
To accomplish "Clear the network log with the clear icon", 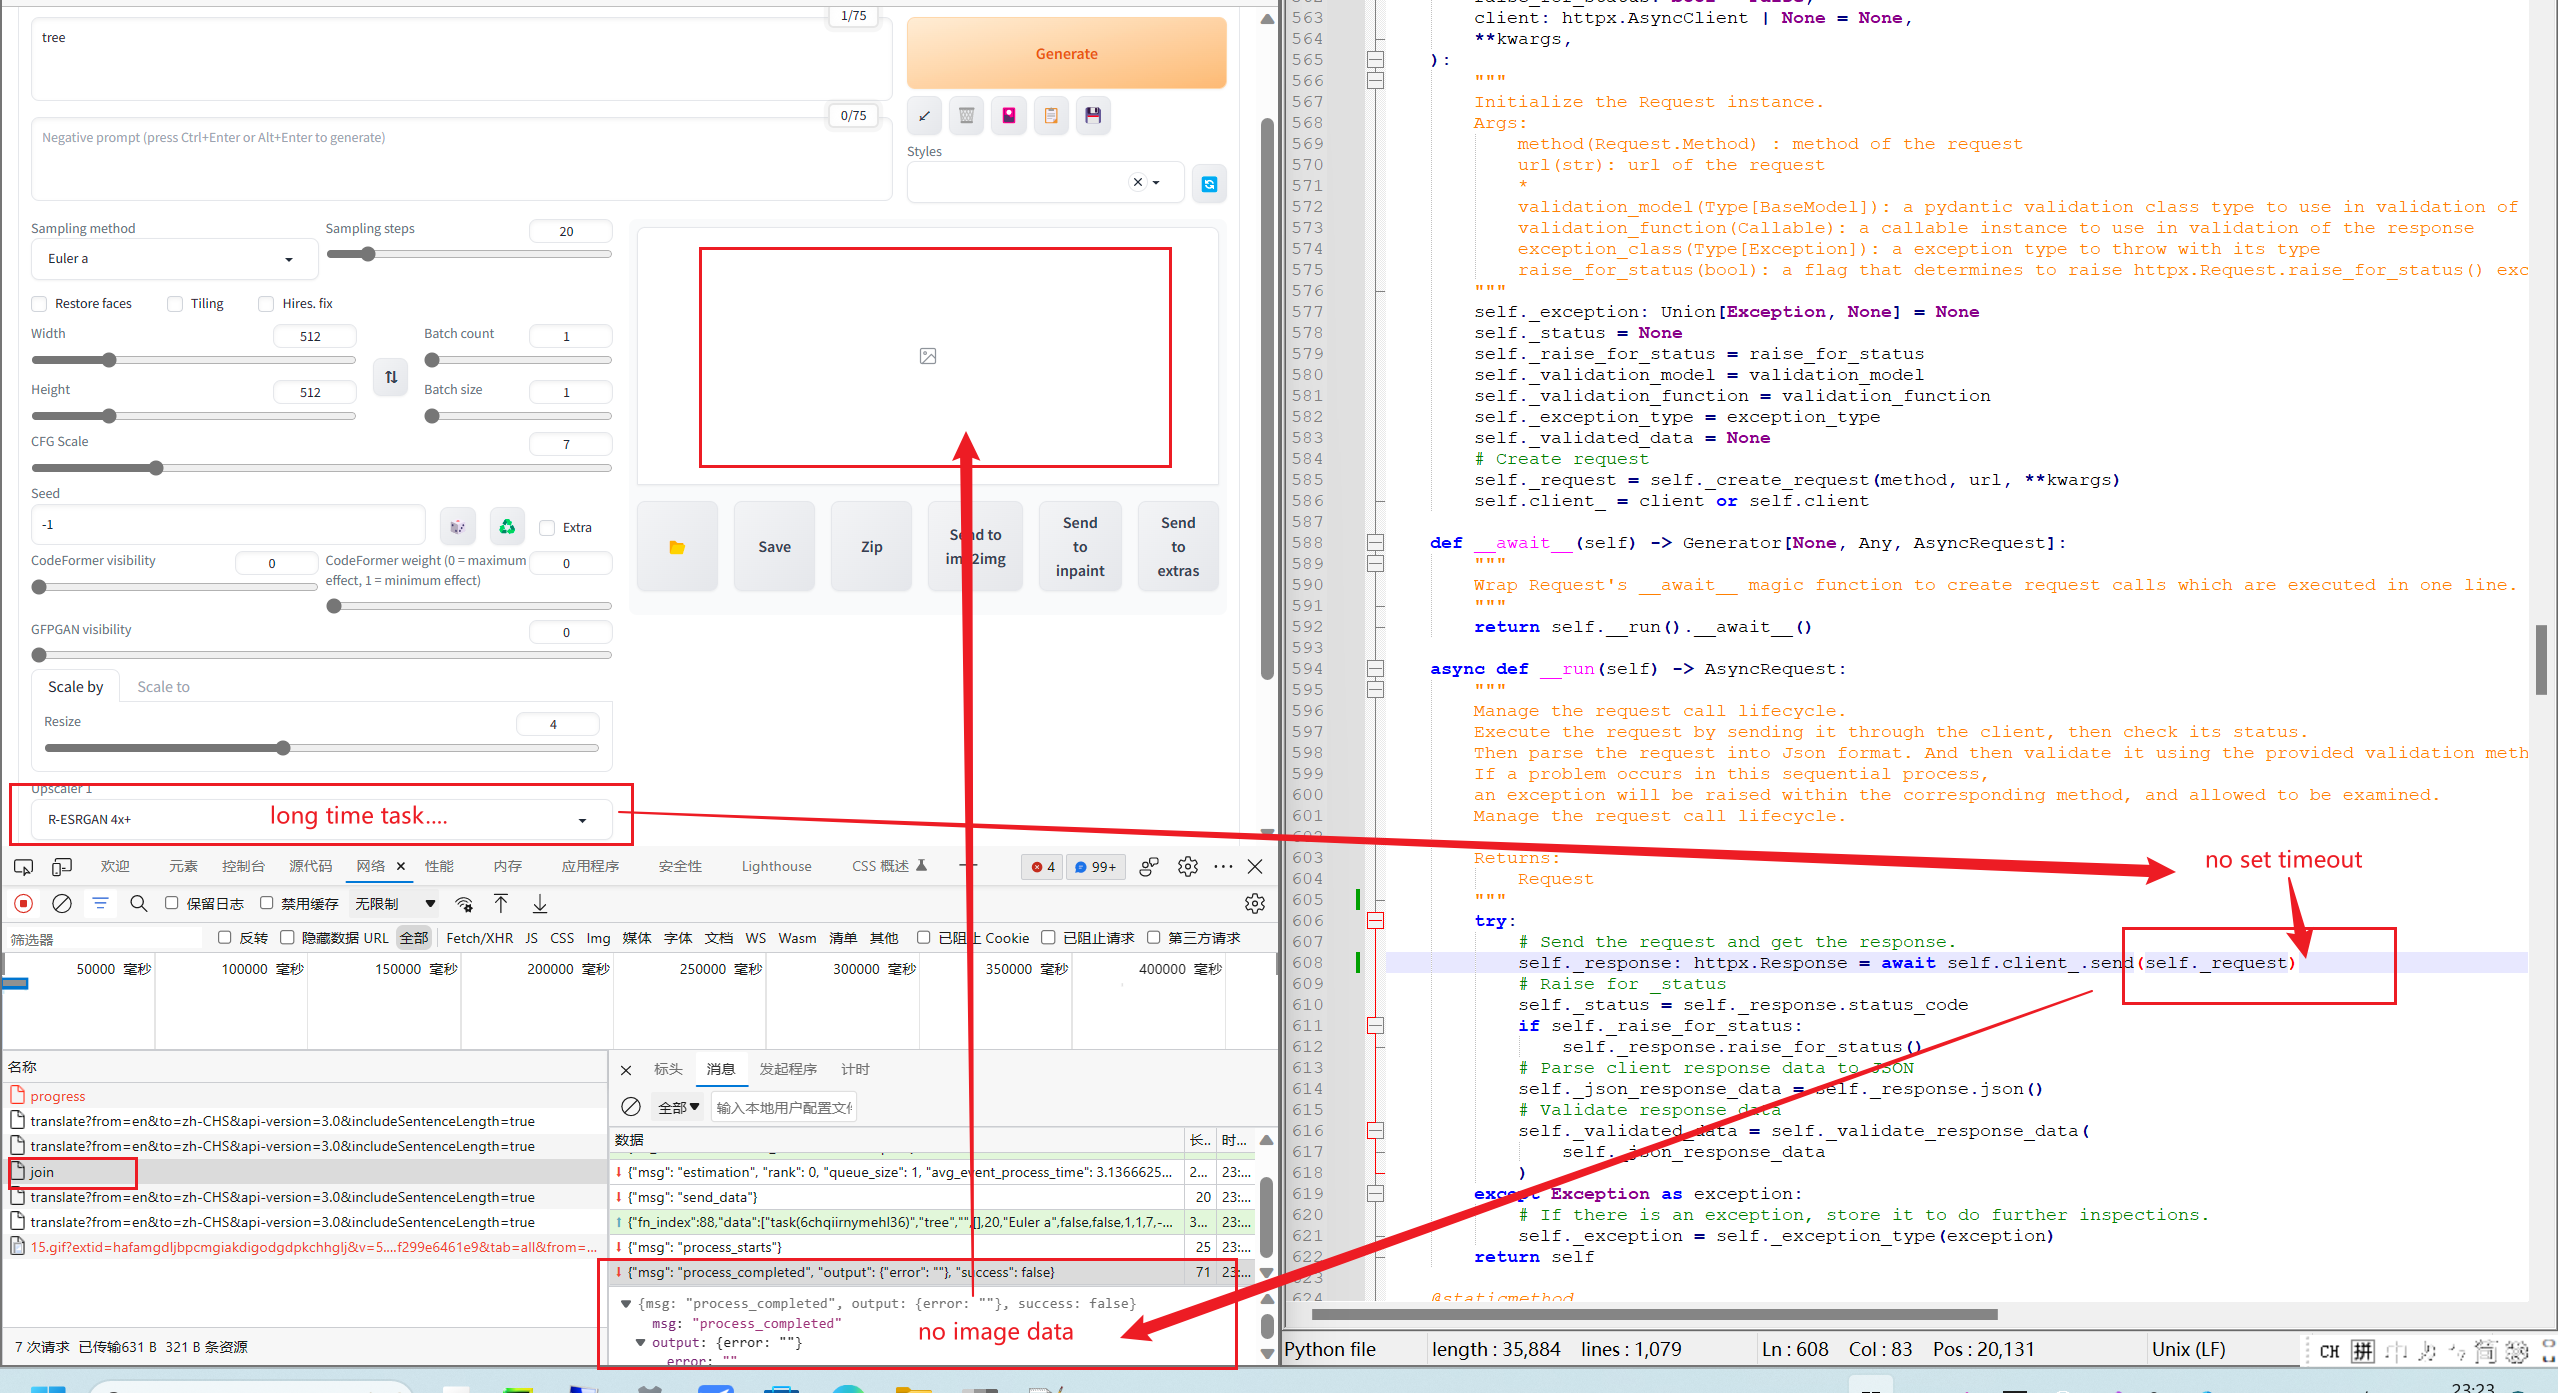I will point(62,903).
